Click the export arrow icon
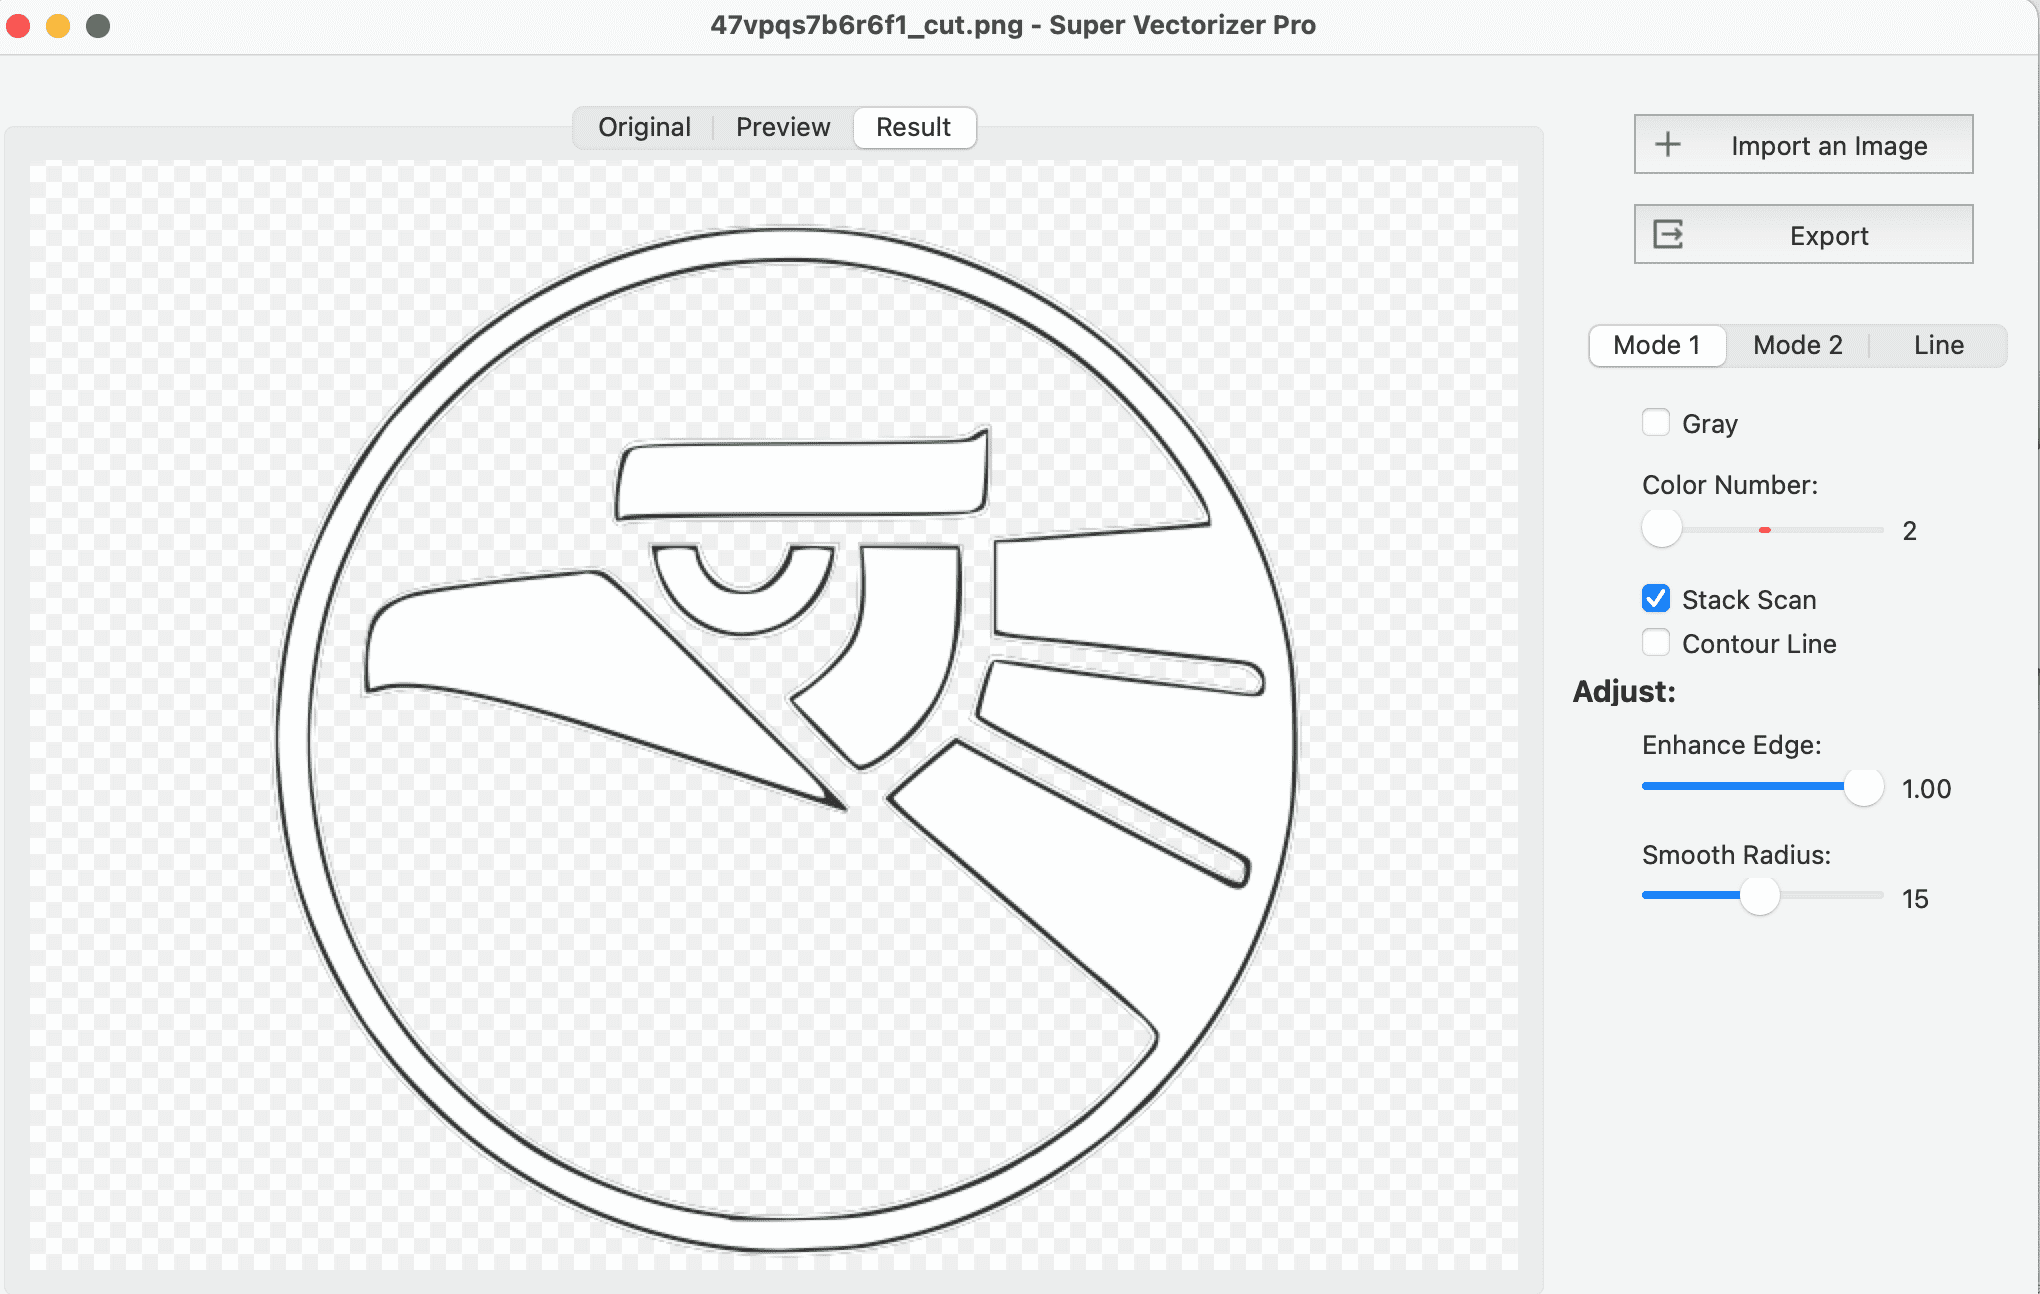 [1668, 234]
